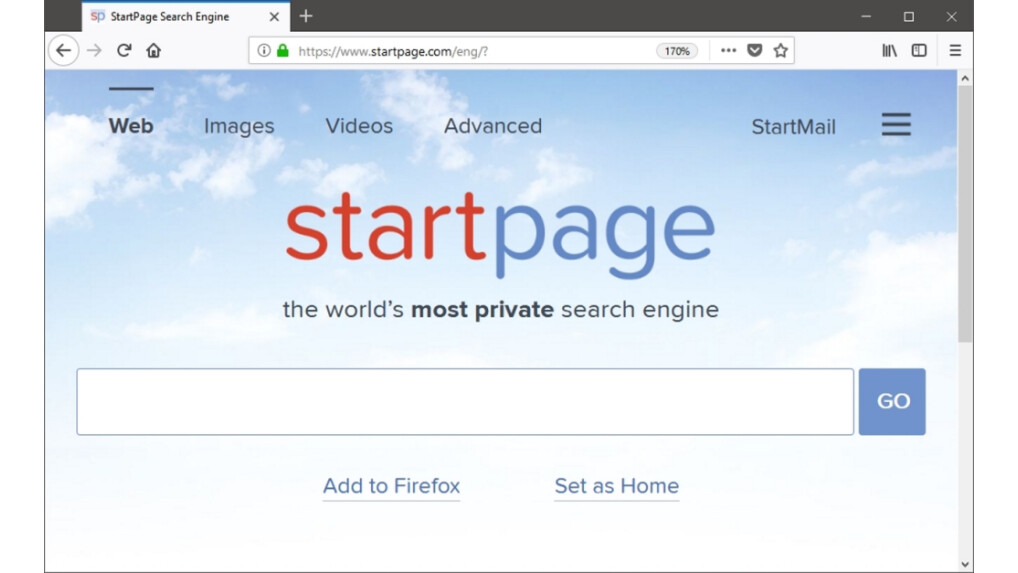1018x573 pixels.
Task: Save page to Pocket icon
Action: click(754, 51)
